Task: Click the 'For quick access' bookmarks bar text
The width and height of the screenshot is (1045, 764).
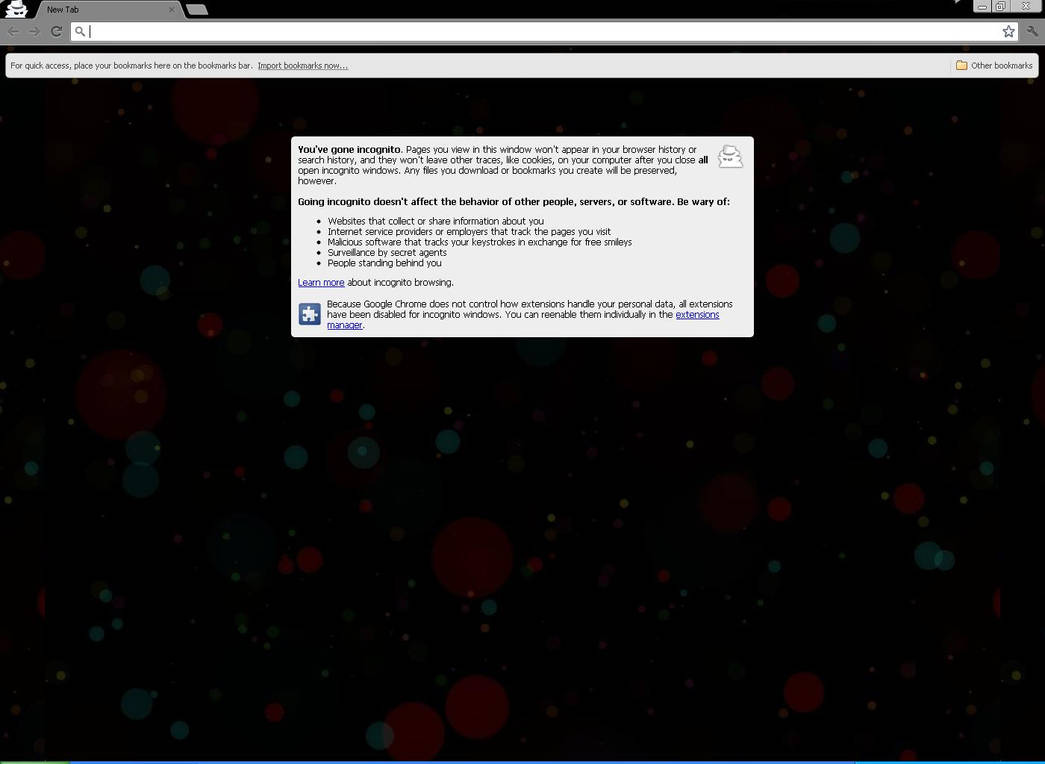Action: coord(131,65)
